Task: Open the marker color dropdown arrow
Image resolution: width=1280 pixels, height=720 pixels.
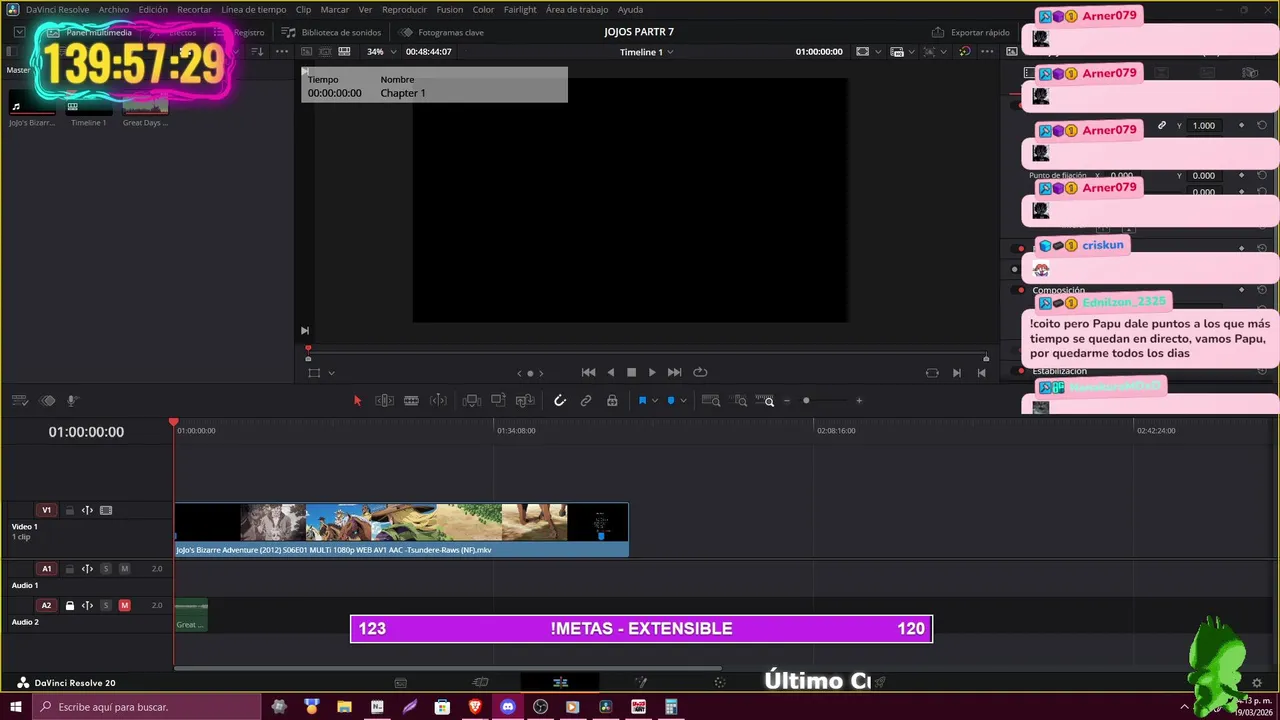Action: (x=683, y=401)
